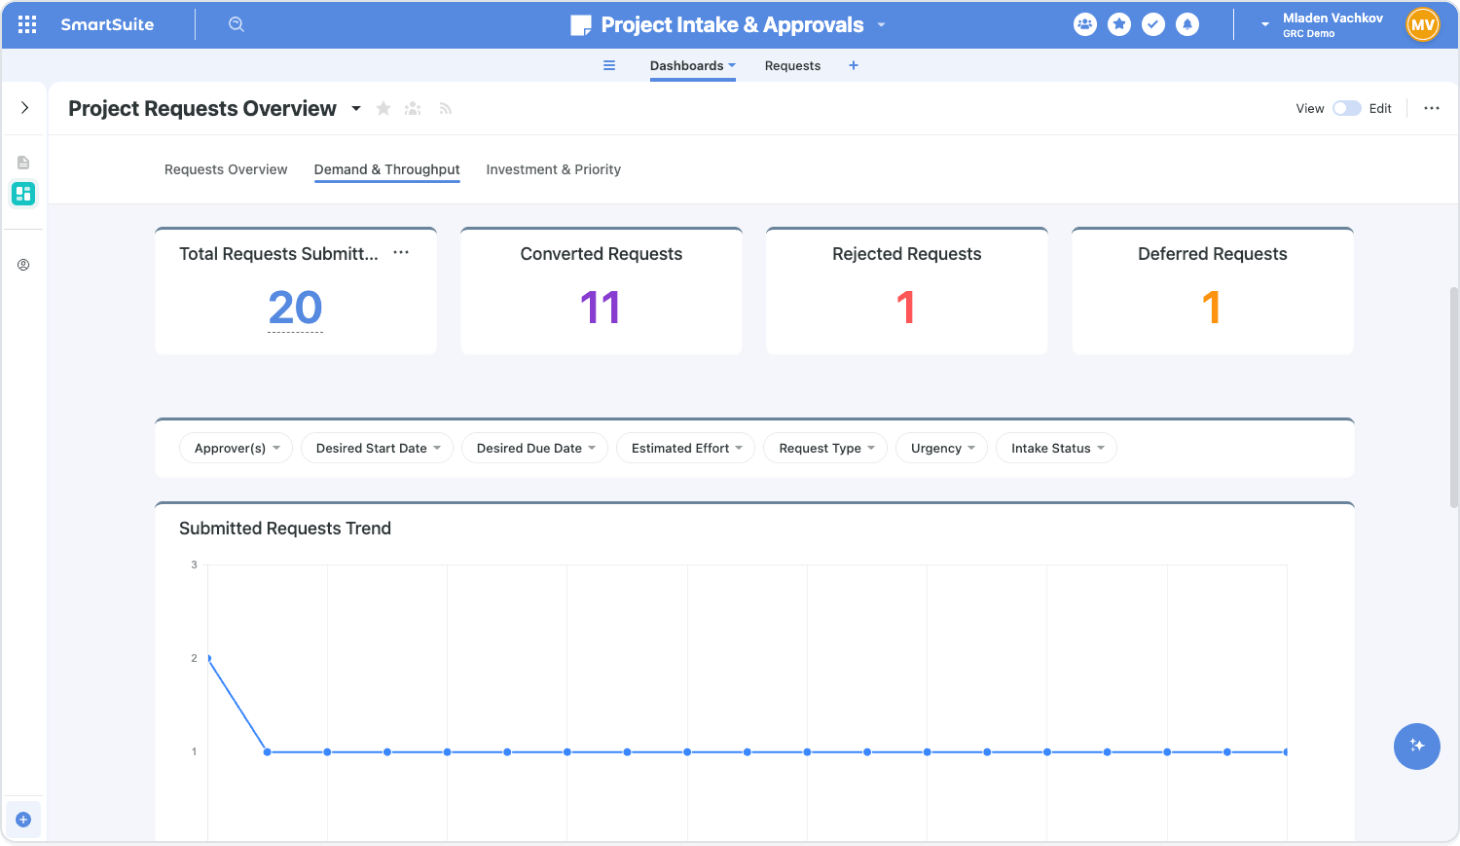Click the Mladen Vachkov user name
1460x846 pixels.
pyautogui.click(x=1332, y=18)
